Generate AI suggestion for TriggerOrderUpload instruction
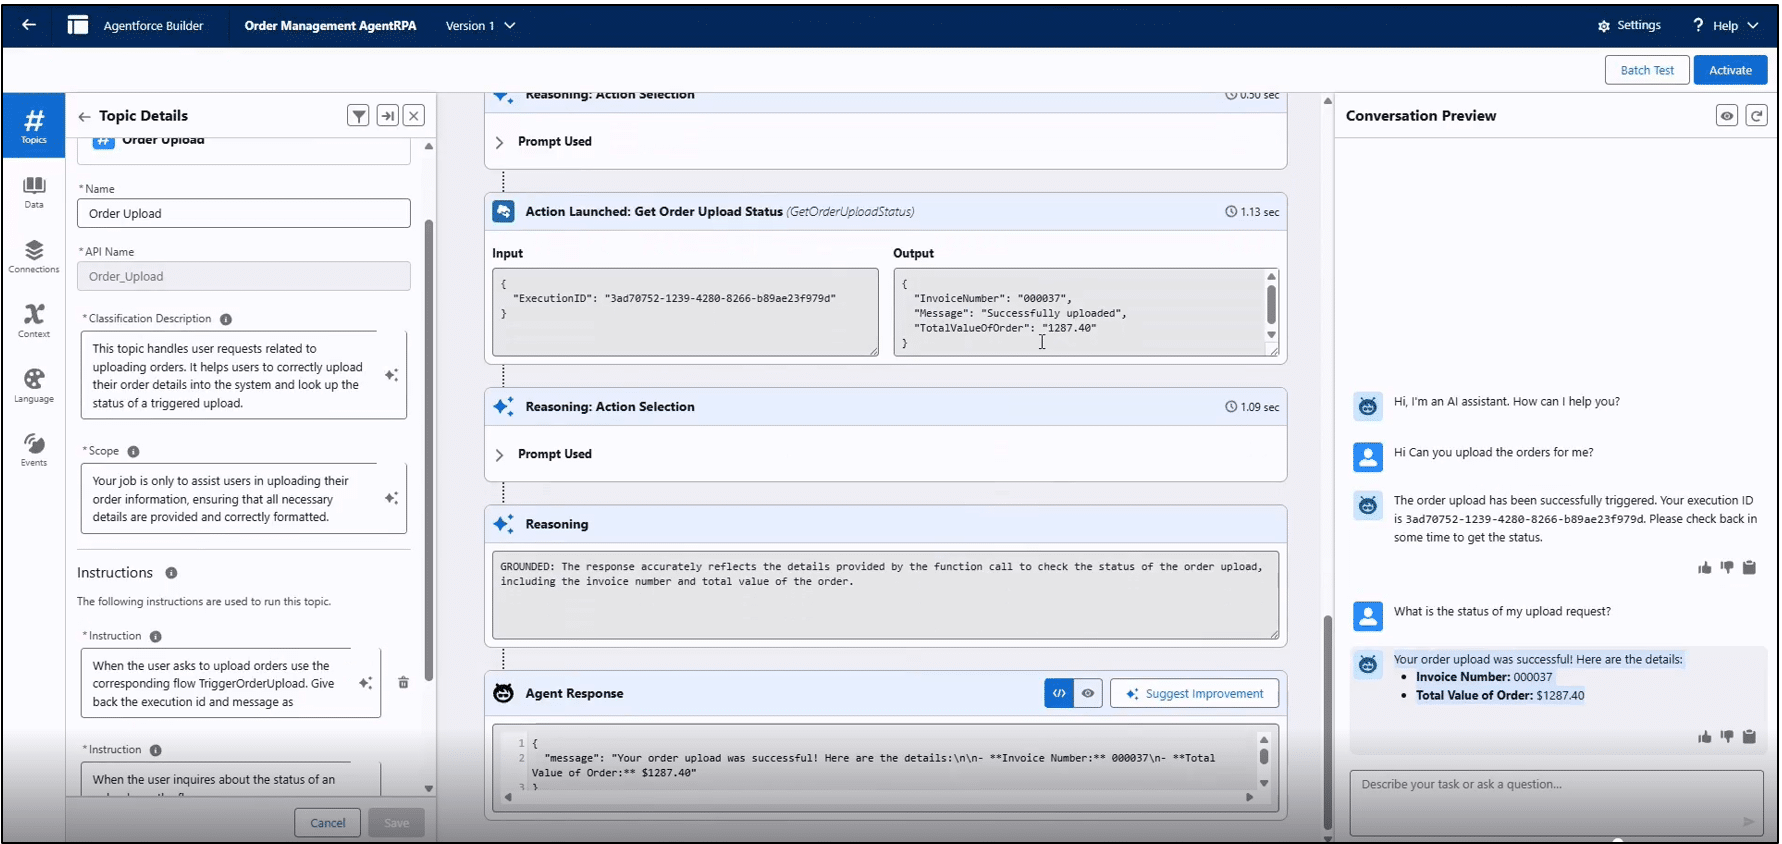Image resolution: width=1782 pixels, height=844 pixels. click(x=365, y=683)
